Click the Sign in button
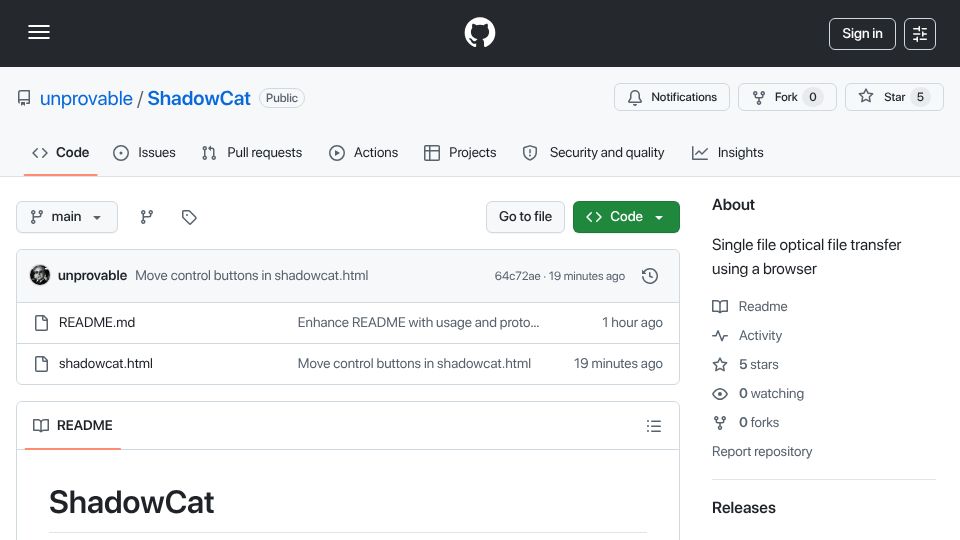The image size is (960, 540). click(862, 34)
